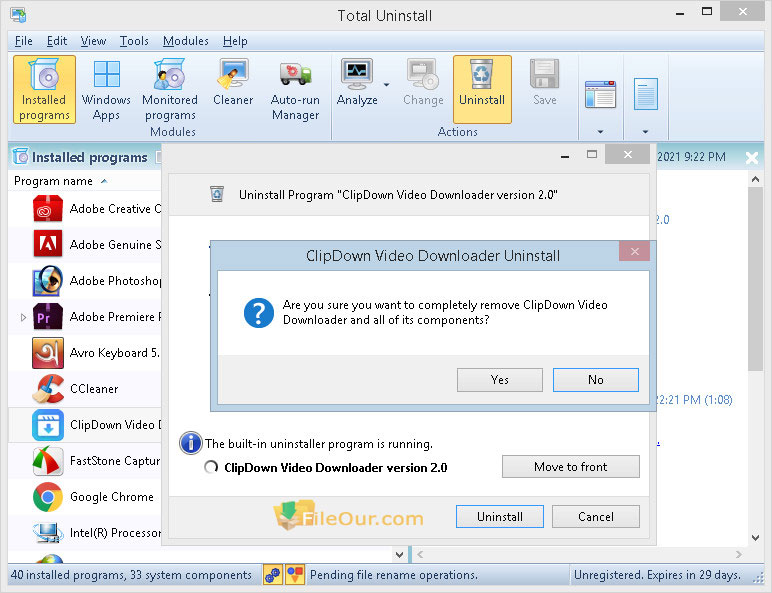Click the shapes status bar icon
This screenshot has width=772, height=593.
tap(295, 574)
